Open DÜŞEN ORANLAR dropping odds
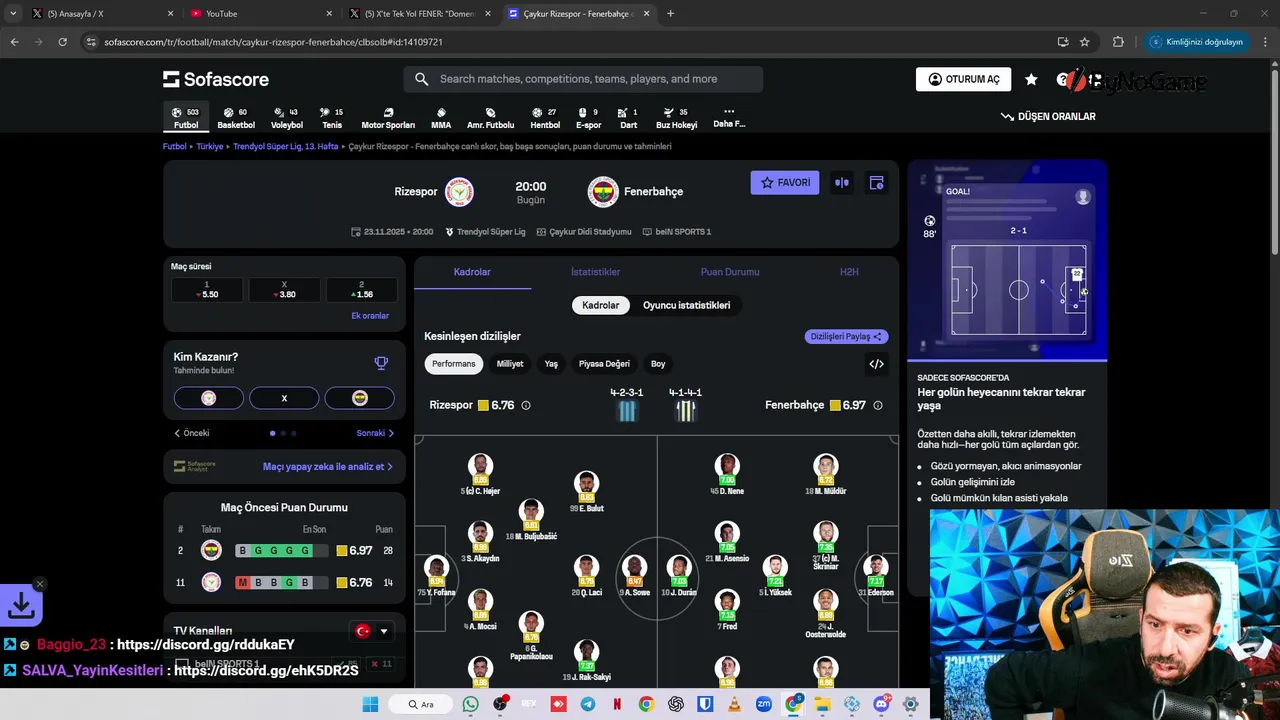The width and height of the screenshot is (1280, 720). (x=1048, y=116)
